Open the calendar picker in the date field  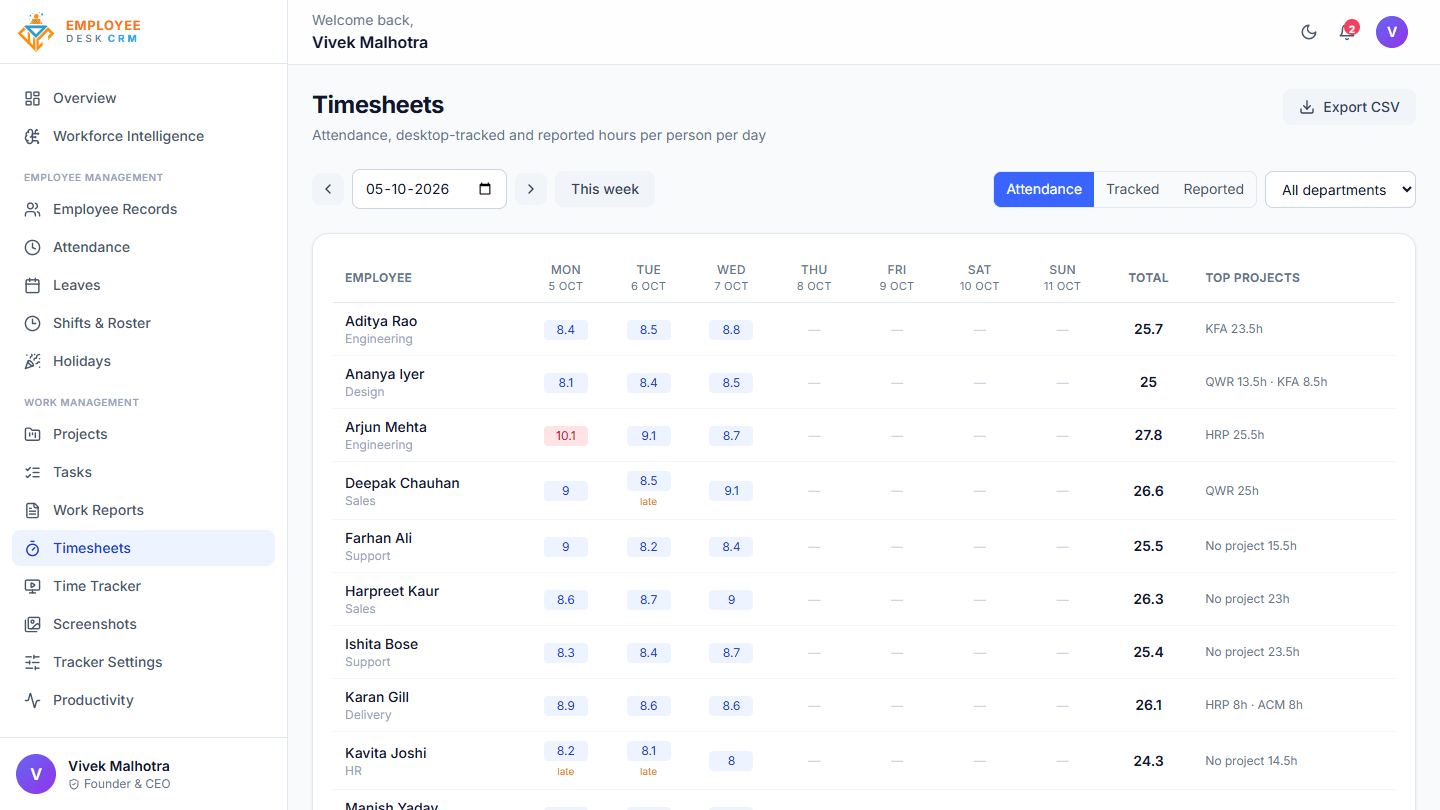pyautogui.click(x=485, y=189)
